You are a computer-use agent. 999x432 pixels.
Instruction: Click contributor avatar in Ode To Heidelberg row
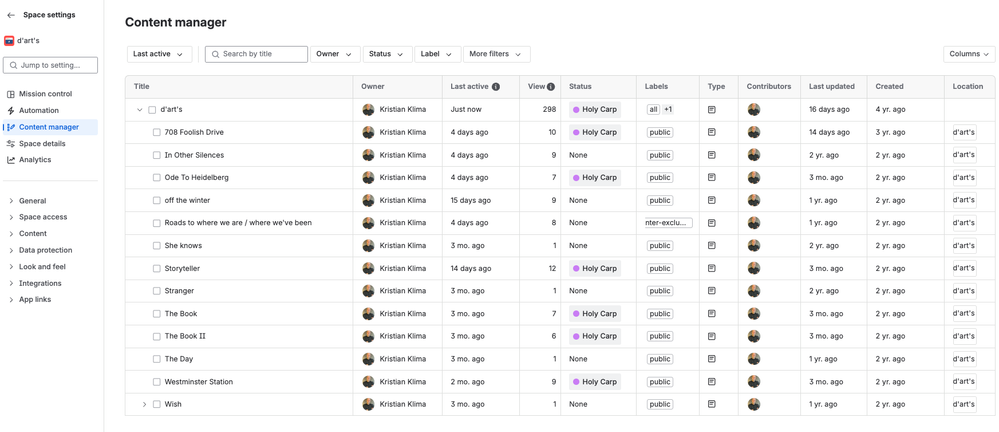754,178
